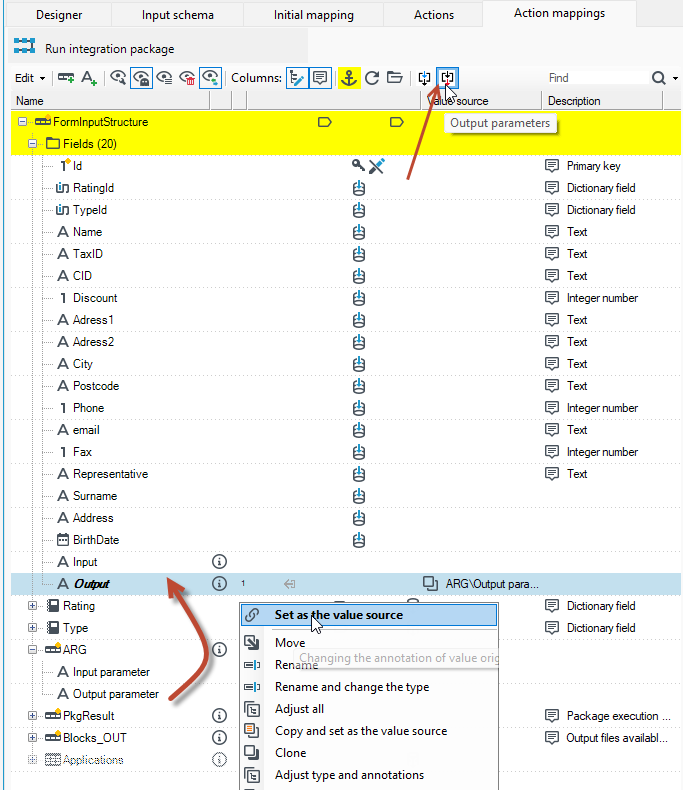Select the Postcode field row

346,386
